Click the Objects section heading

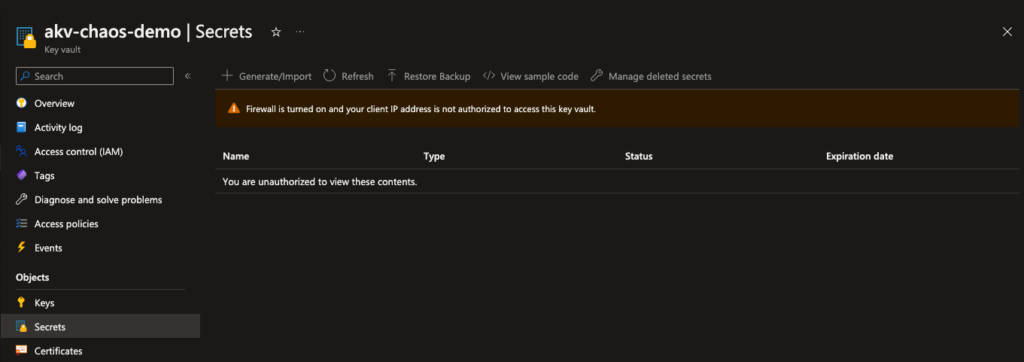coord(33,277)
